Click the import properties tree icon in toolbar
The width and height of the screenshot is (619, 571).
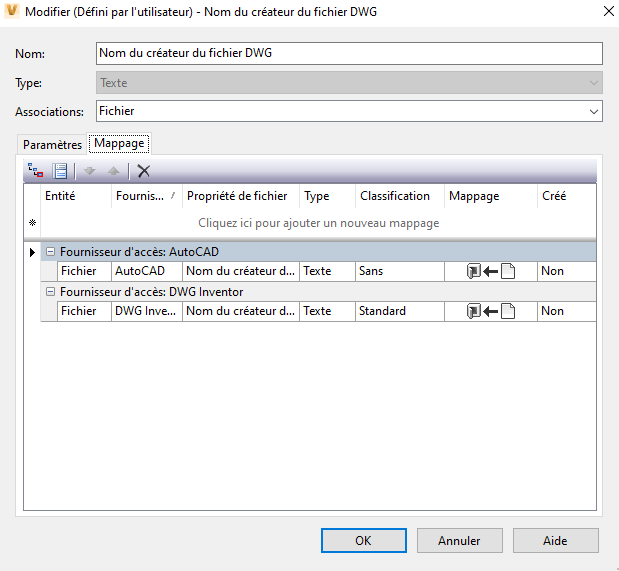(x=36, y=171)
